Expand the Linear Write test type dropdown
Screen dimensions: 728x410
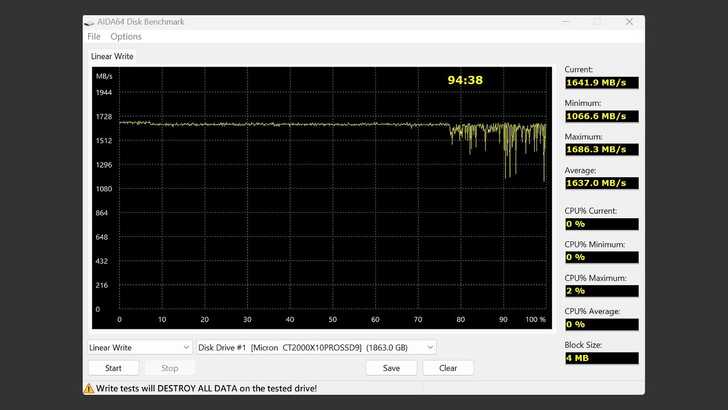tap(139, 347)
